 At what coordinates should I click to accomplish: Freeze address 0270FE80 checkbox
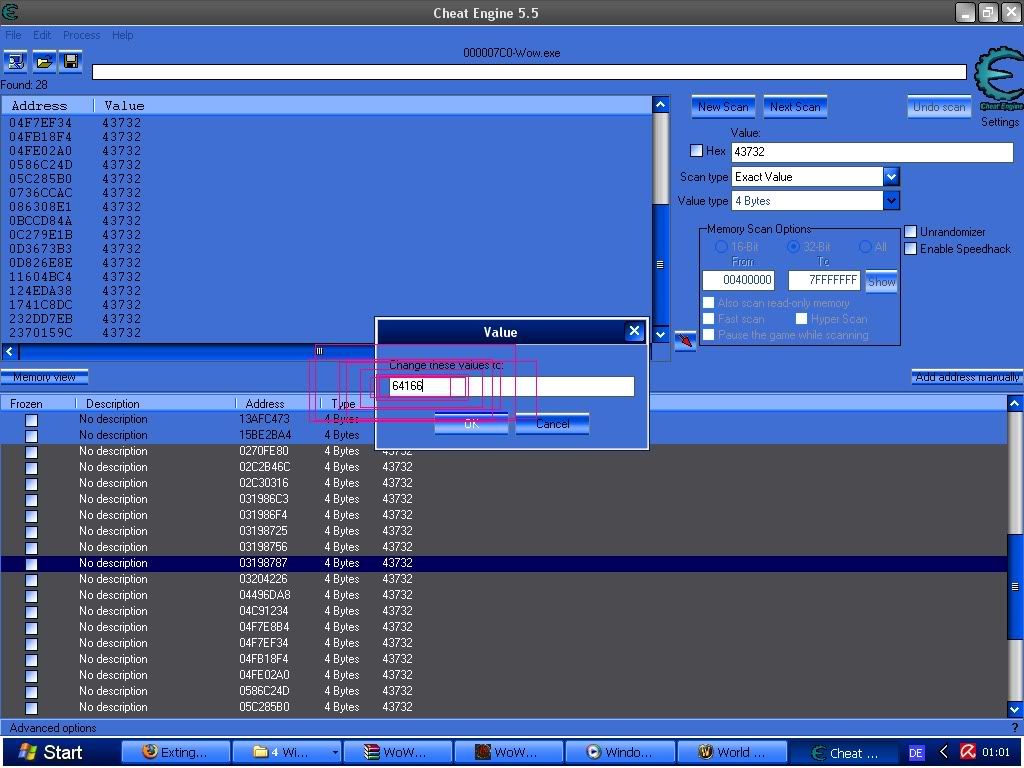31,452
